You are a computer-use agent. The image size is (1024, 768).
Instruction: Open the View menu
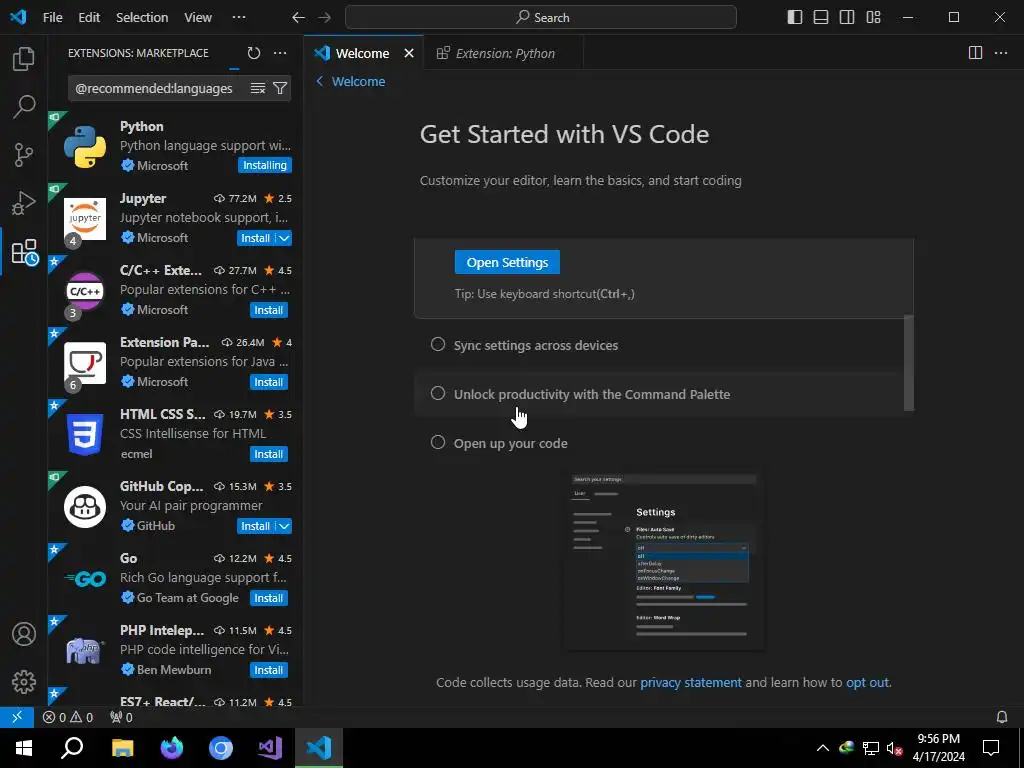198,18
